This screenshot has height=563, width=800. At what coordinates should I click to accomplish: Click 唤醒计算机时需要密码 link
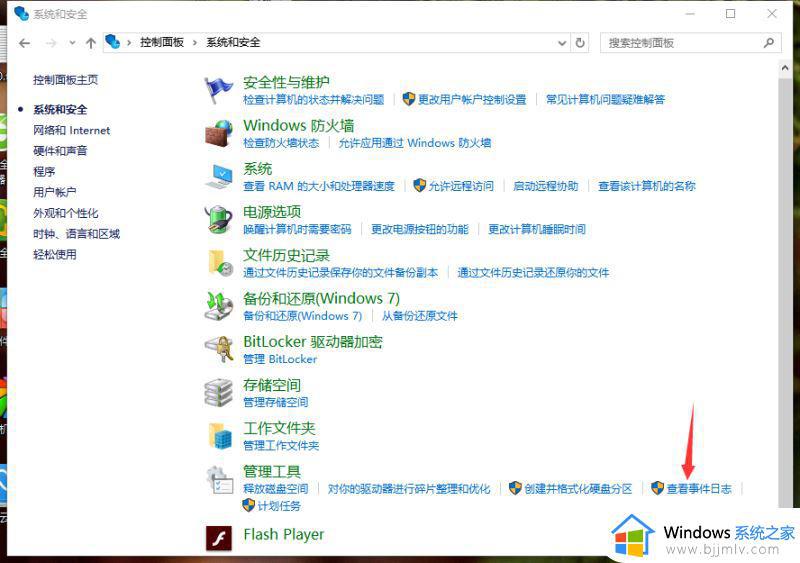tap(297, 229)
